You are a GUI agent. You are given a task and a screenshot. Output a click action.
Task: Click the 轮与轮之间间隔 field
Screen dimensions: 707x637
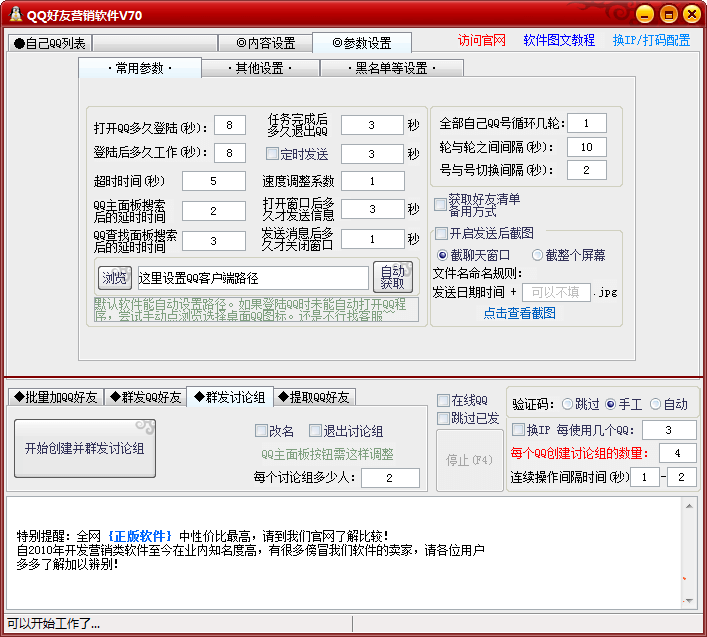(x=587, y=147)
